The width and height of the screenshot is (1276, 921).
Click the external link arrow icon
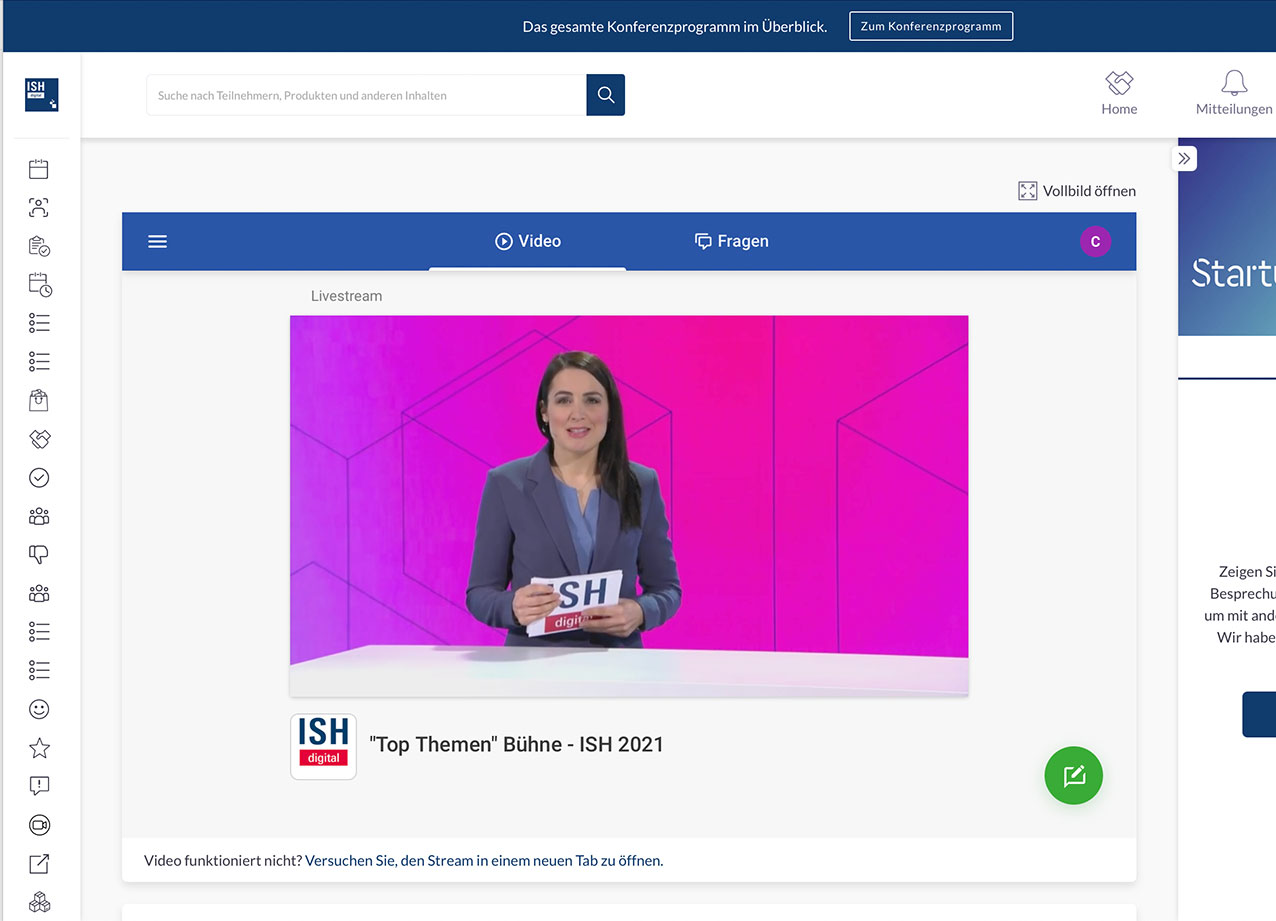coord(39,864)
